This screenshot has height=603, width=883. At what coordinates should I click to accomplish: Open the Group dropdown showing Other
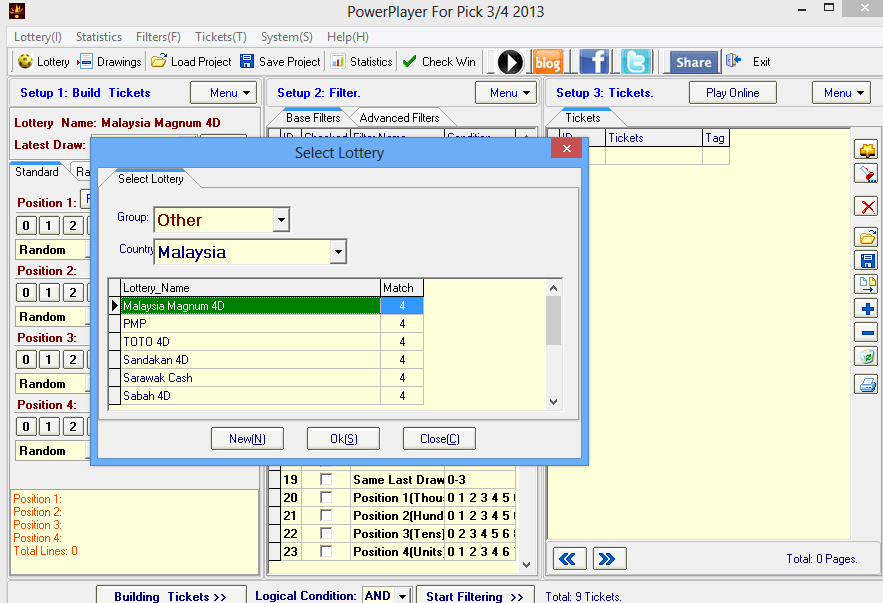tap(281, 220)
